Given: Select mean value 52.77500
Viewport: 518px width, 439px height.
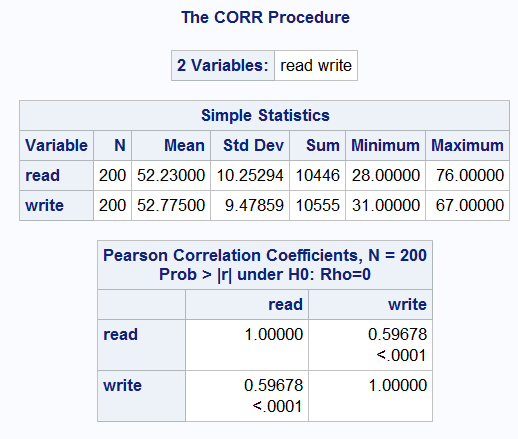Looking at the screenshot, I should pyautogui.click(x=171, y=205).
